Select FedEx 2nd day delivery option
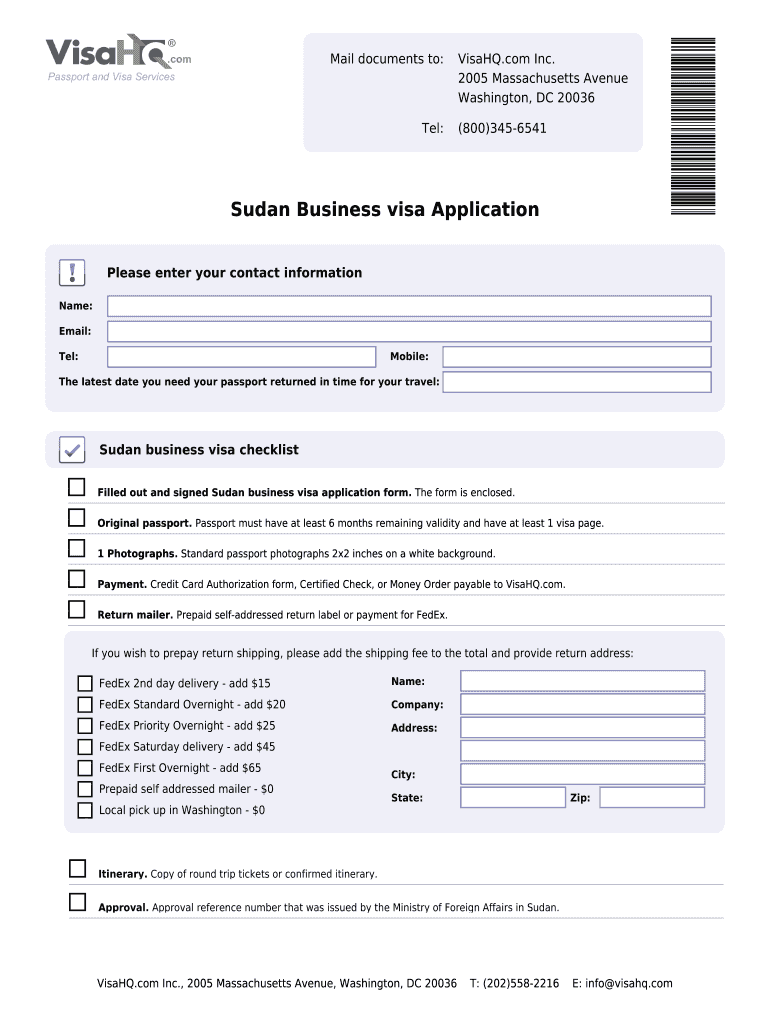The width and height of the screenshot is (770, 1024). click(85, 684)
